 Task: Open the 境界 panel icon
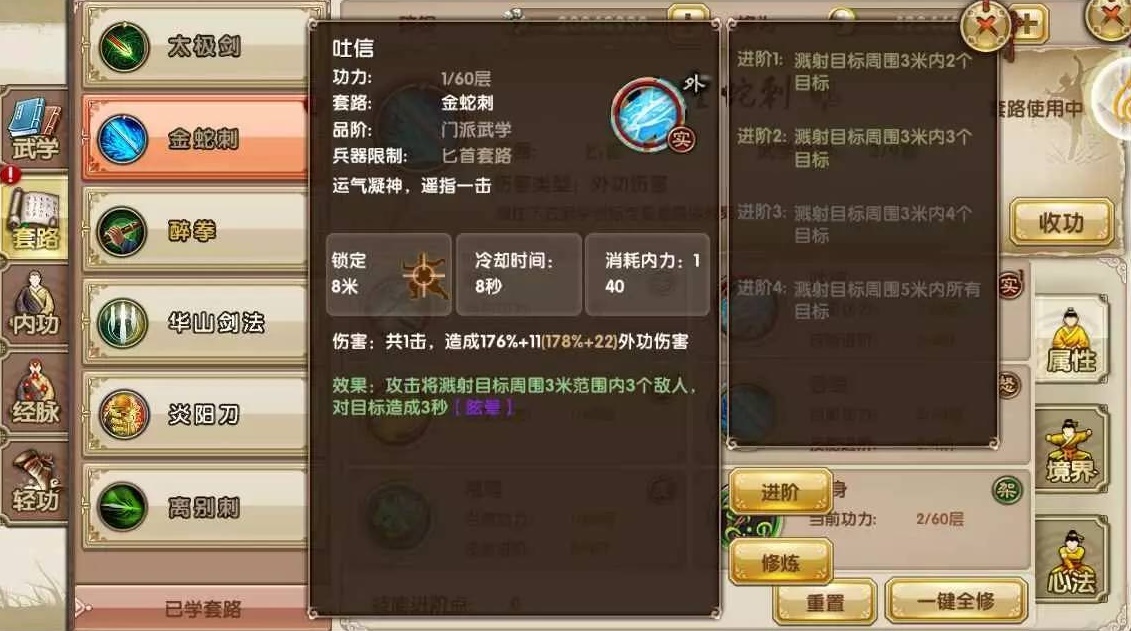(1072, 450)
